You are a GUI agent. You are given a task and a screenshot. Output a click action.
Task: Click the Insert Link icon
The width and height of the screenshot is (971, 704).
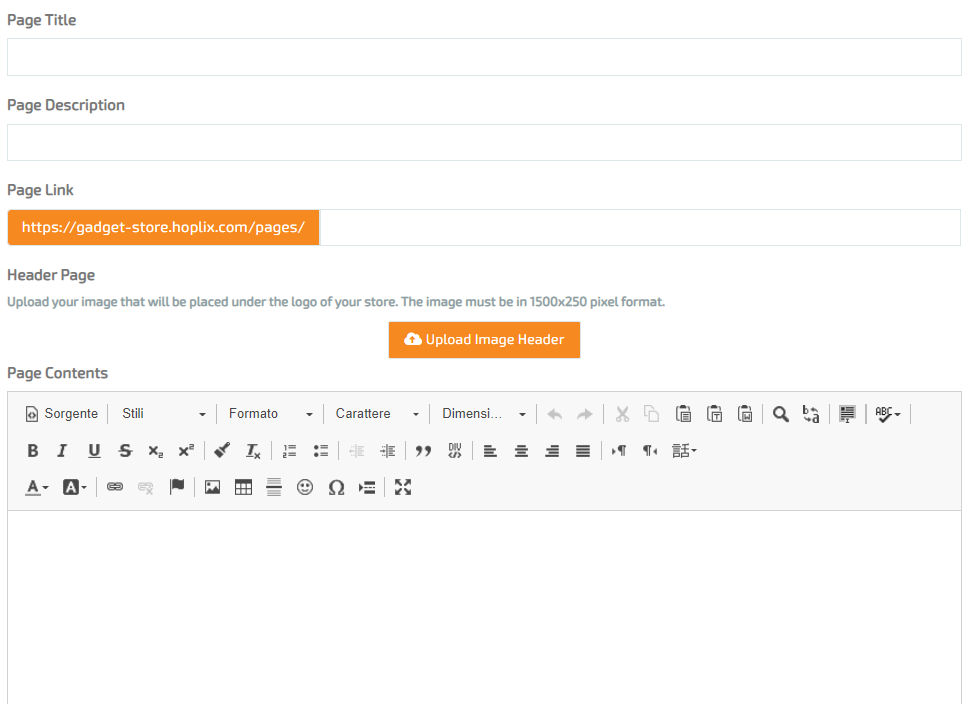coord(115,487)
